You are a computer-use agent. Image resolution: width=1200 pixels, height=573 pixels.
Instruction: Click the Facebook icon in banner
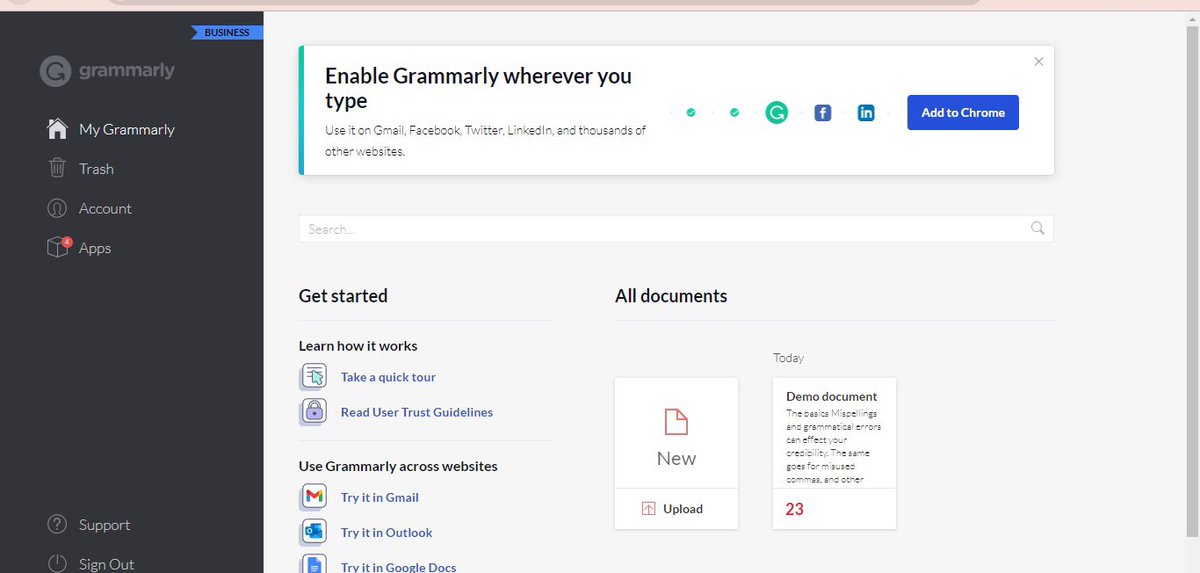coord(823,113)
